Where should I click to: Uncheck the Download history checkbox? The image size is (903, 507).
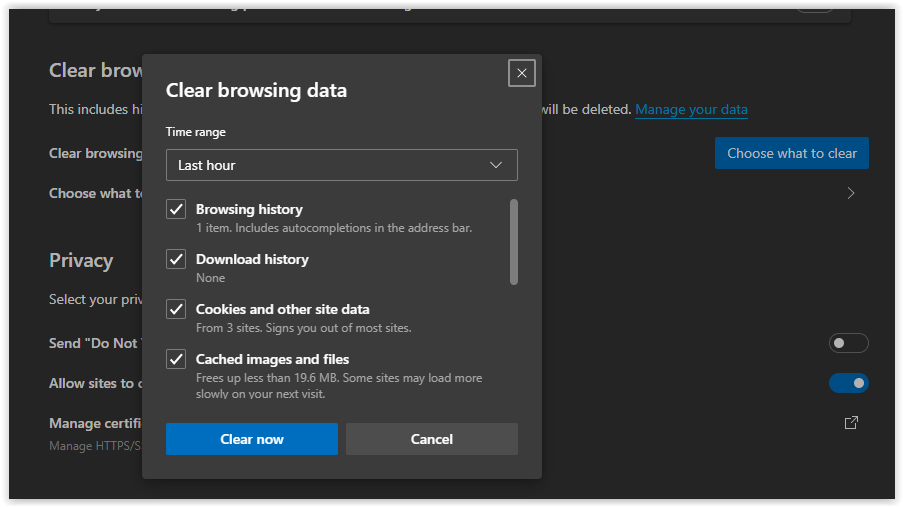coord(176,259)
